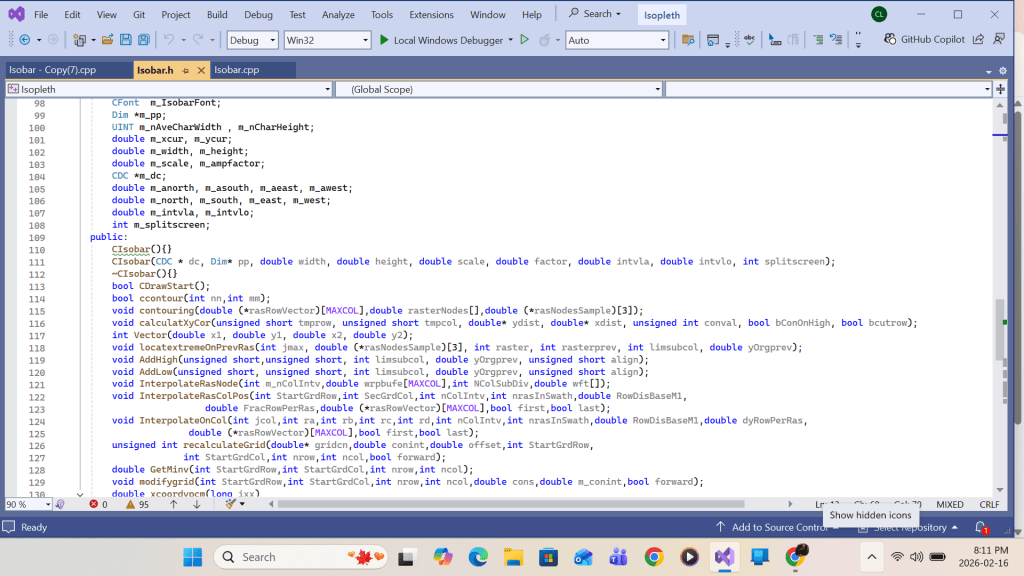Open the Find in Files icon
This screenshot has width=1024, height=576.
tap(687, 40)
